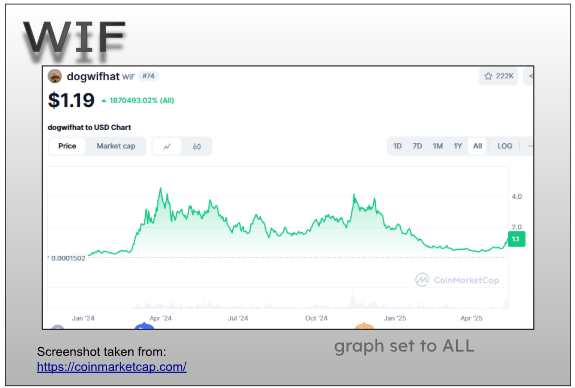575x388 pixels.
Task: Set chart range to 1Y
Action: click(458, 146)
